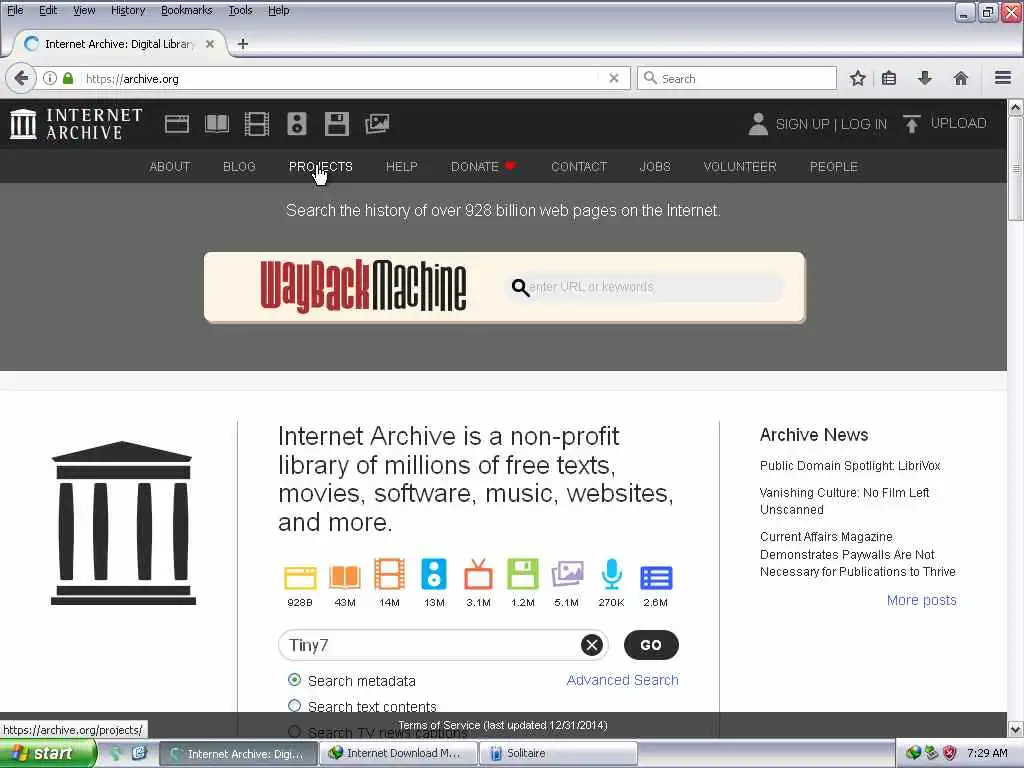Go to the browser Home icon
1024x768 pixels.
pos(960,78)
